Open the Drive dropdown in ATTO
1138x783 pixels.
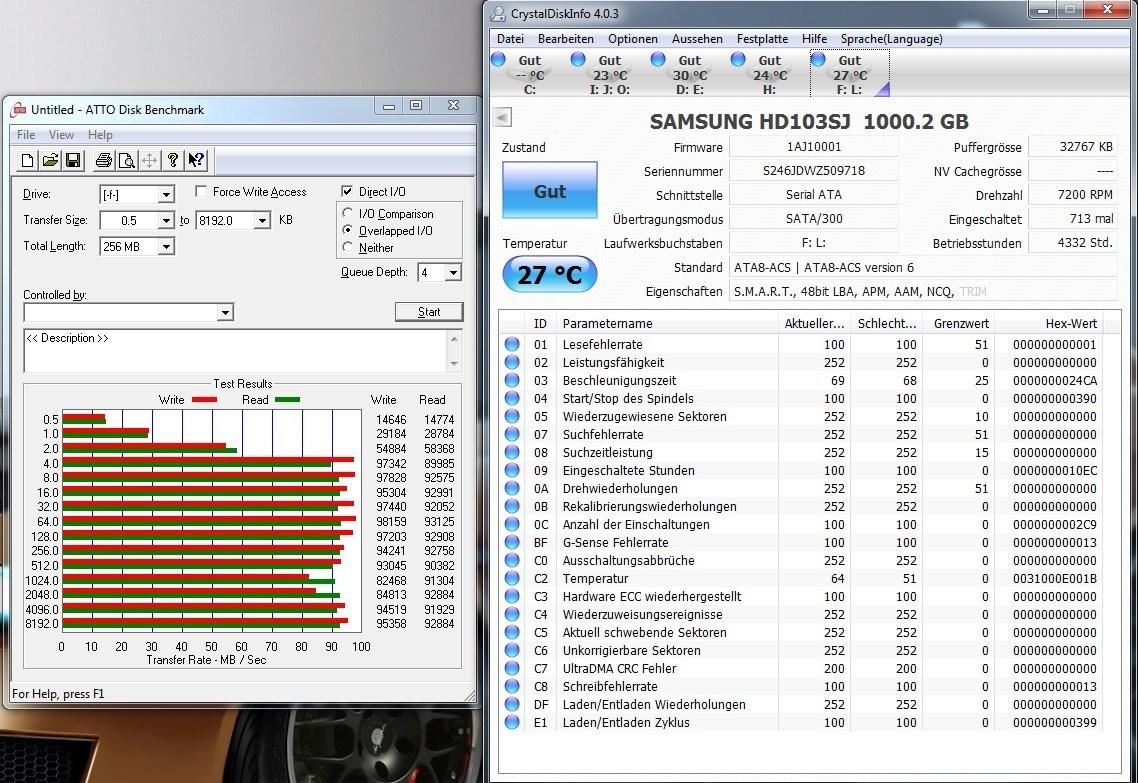point(166,194)
